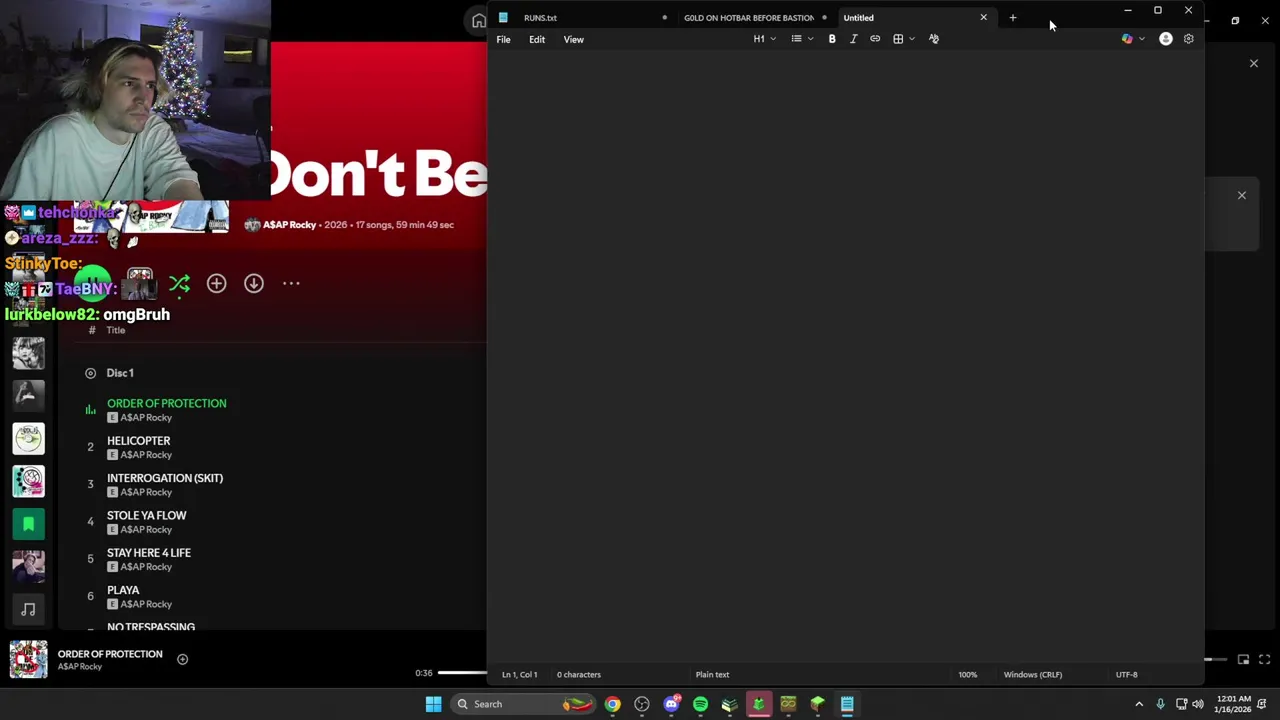Open ORDER OF PROTECTION in now playing bar
Viewport: 1280px width, 720px height.
110,654
